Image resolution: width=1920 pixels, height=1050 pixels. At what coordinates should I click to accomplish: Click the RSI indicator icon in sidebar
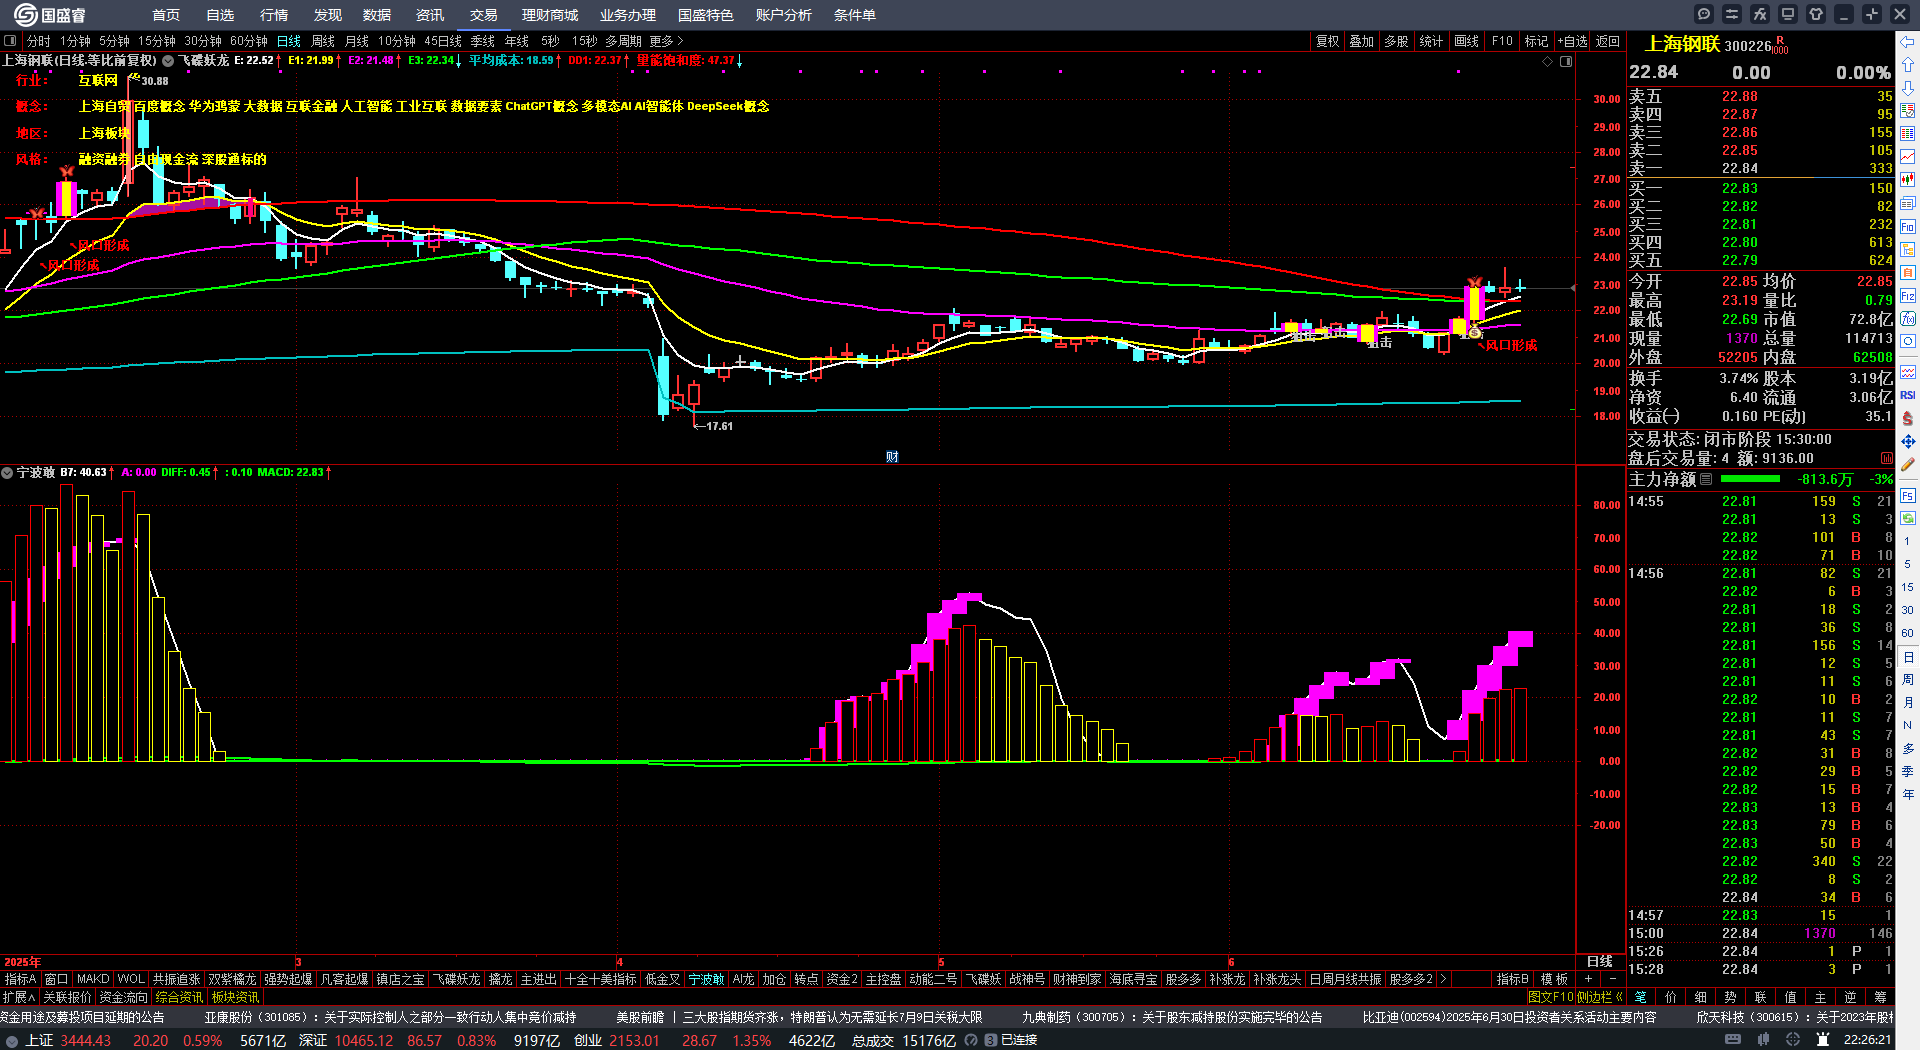tap(1908, 395)
